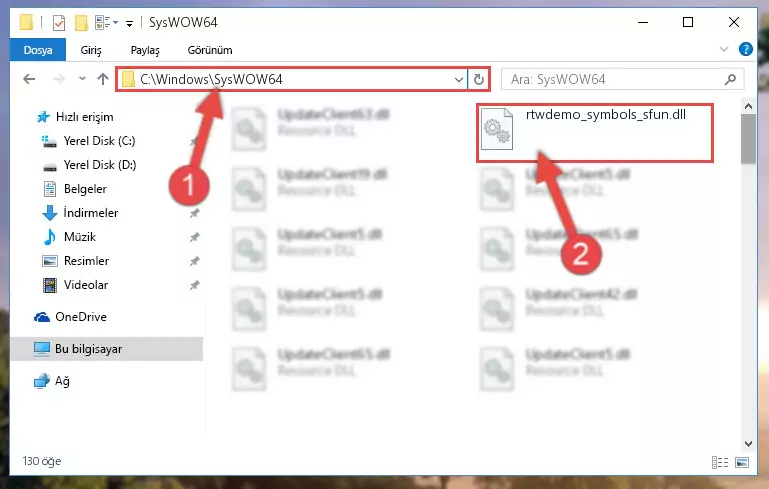This screenshot has height=489, width=769.
Task: Select the rtwdemo_symbols_sfun.dll file name
Action: 606,114
